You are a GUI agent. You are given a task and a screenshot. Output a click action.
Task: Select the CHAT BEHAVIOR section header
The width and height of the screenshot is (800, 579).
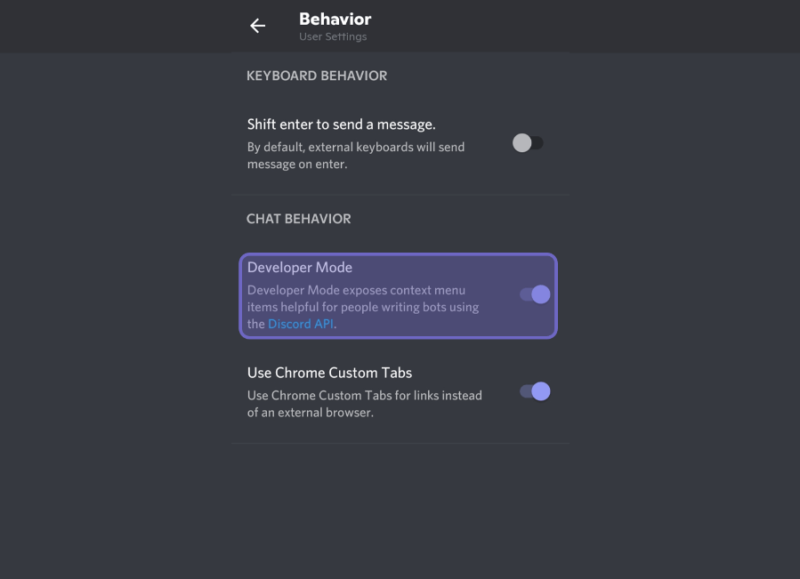[x=298, y=219]
